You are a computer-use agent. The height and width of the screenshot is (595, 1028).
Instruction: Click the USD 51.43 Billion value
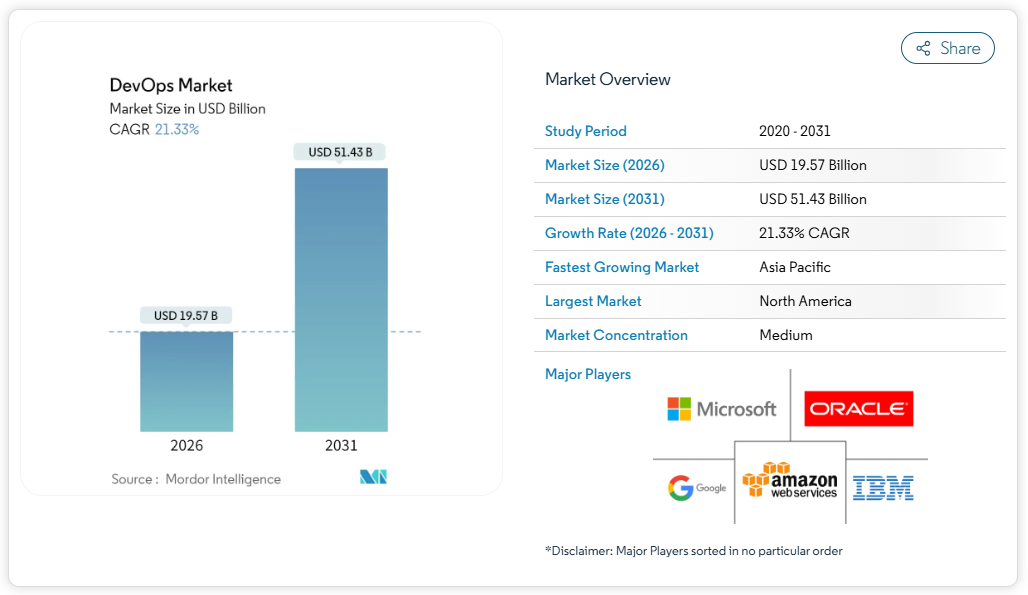coord(813,199)
